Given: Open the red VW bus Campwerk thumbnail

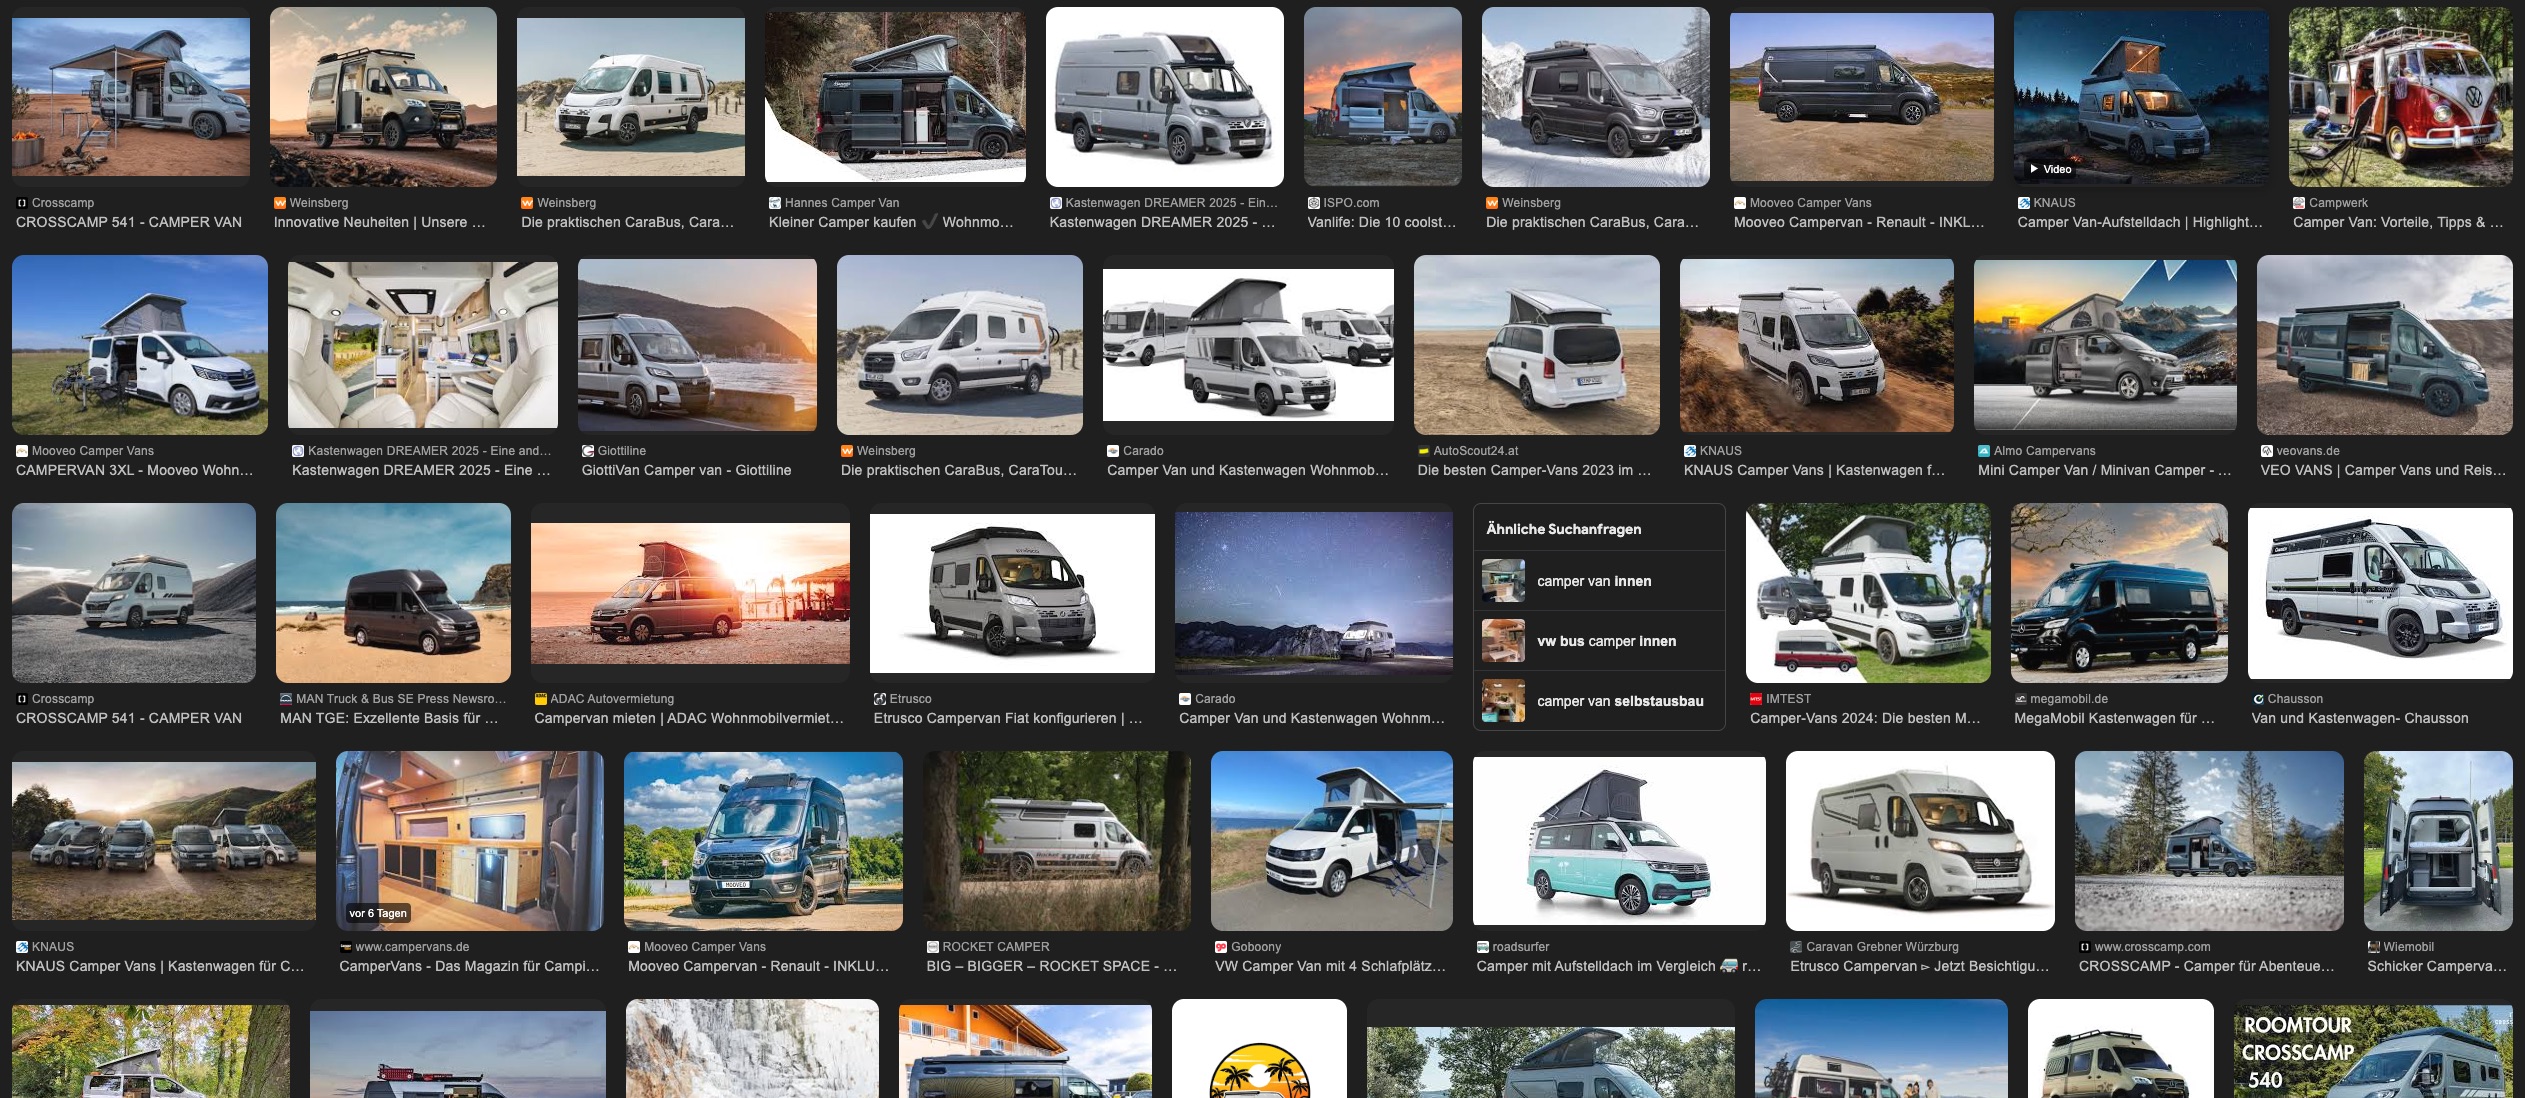Looking at the screenshot, I should pyautogui.click(x=2399, y=96).
